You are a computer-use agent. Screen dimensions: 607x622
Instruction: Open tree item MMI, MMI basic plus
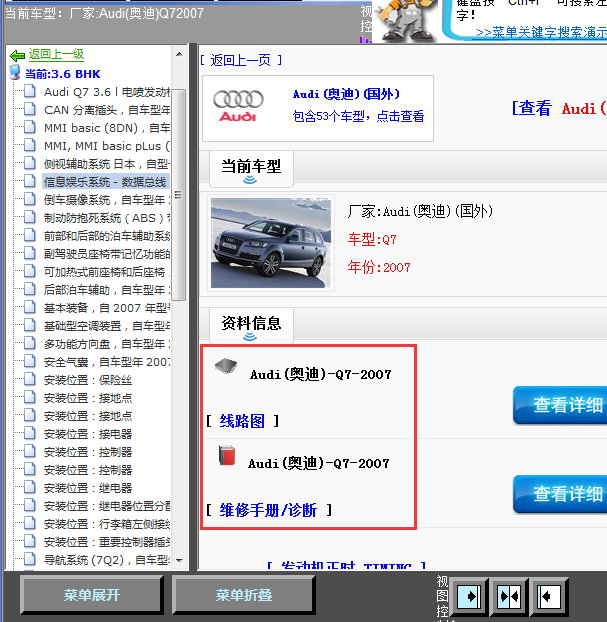pyautogui.click(x=107, y=146)
